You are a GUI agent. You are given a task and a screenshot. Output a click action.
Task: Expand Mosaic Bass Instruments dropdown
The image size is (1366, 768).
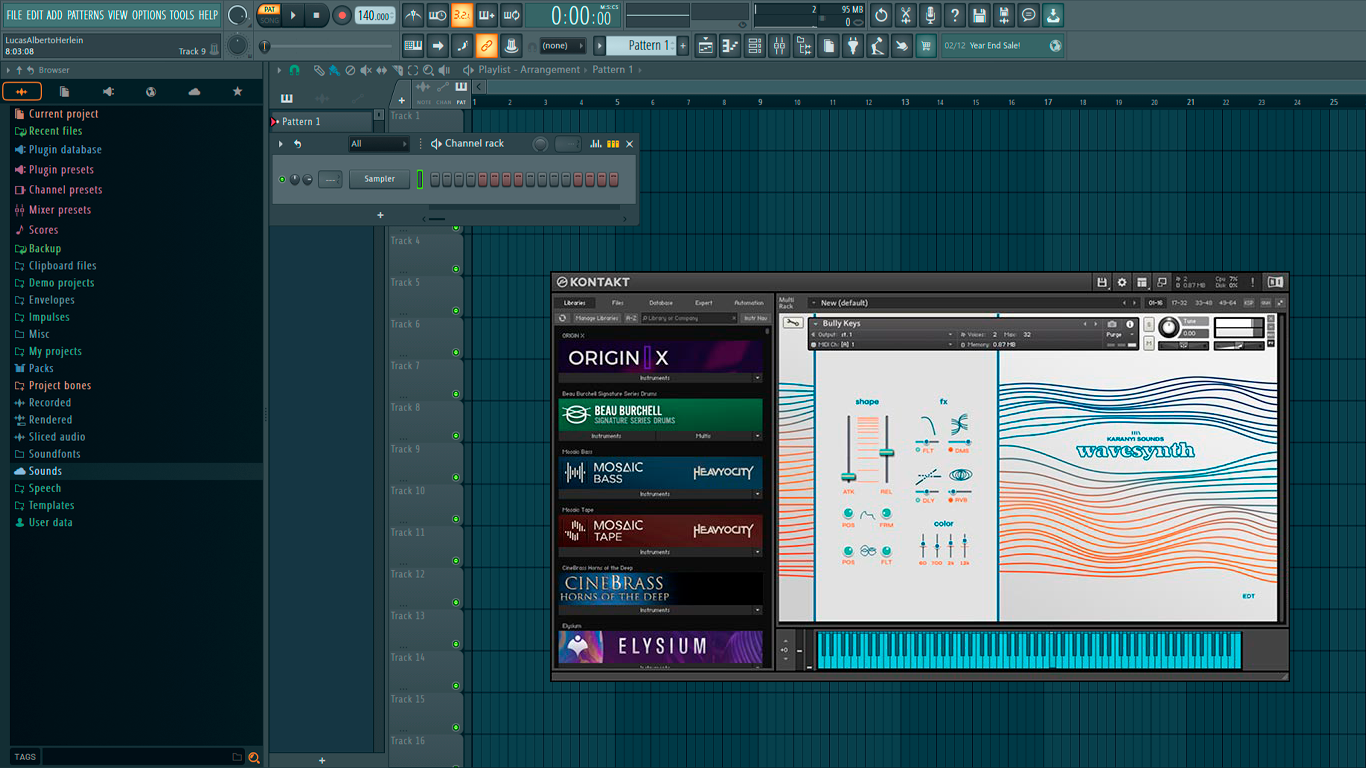(757, 494)
